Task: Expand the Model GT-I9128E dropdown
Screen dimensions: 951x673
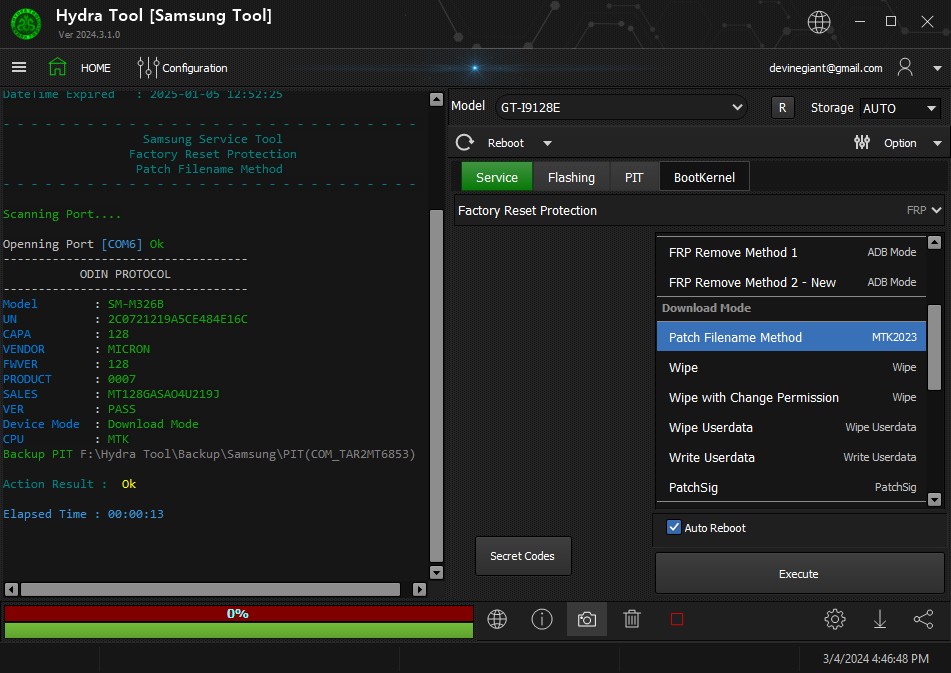Action: 737,107
